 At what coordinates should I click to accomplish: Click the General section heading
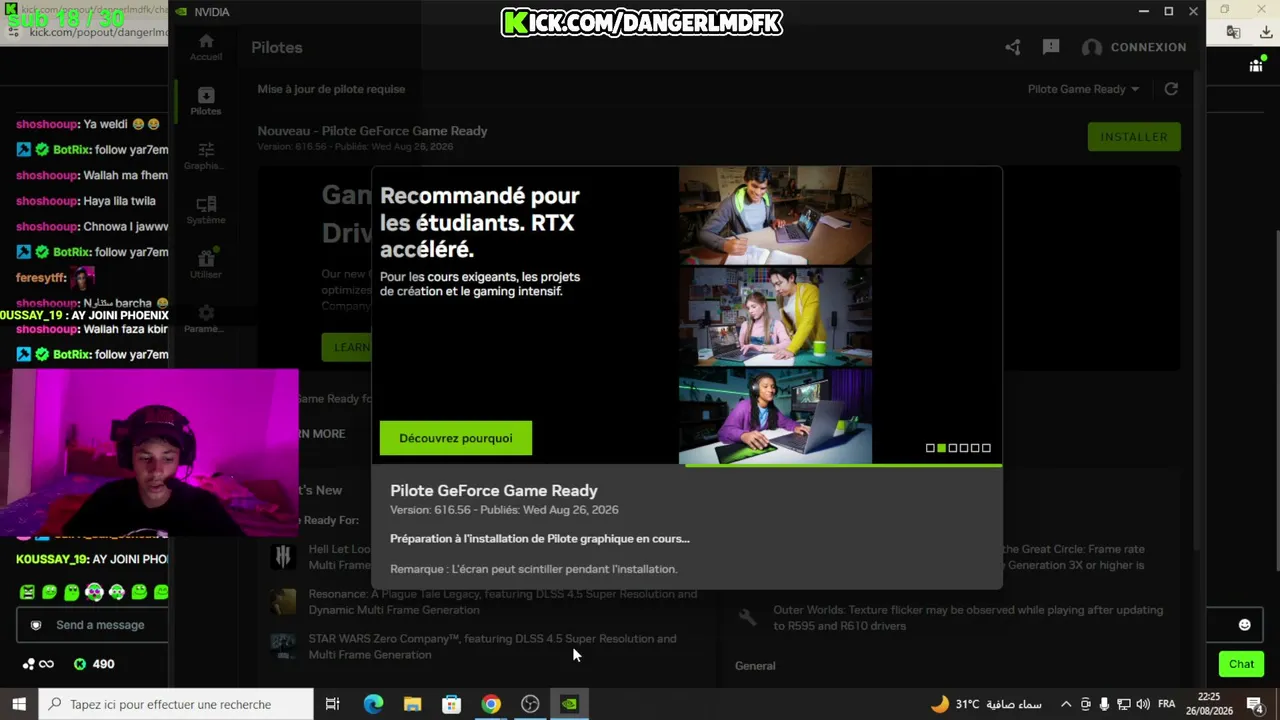click(x=755, y=666)
